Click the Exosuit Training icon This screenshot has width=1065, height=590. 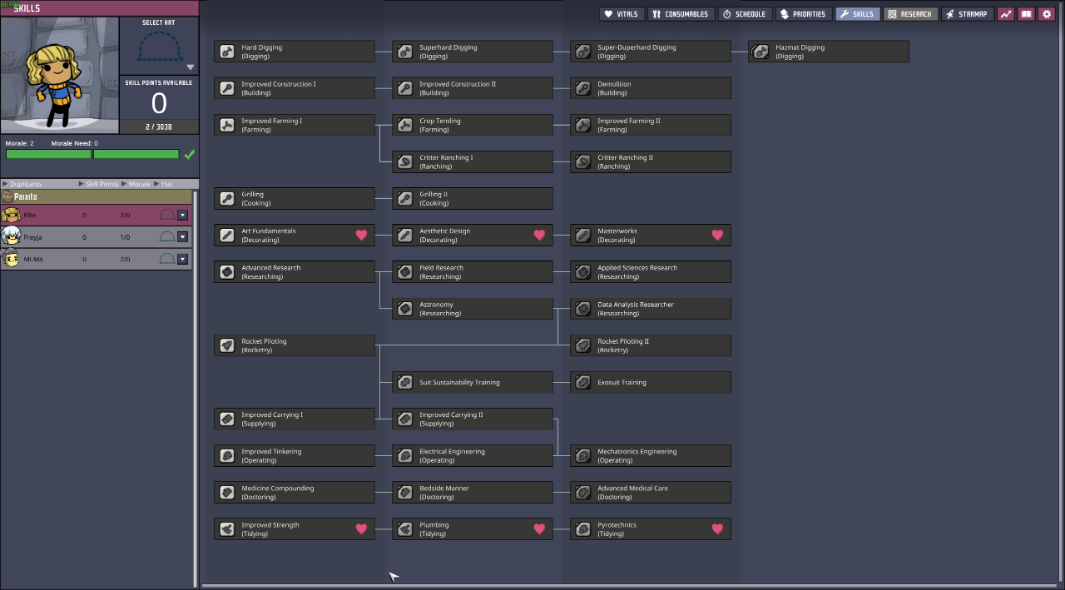583,382
